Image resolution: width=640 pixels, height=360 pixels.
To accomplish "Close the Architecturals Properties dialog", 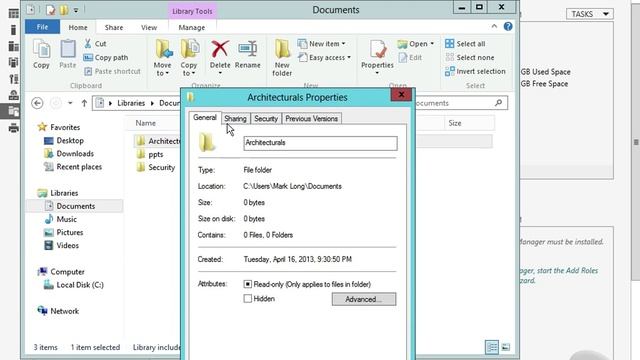I will (401, 95).
